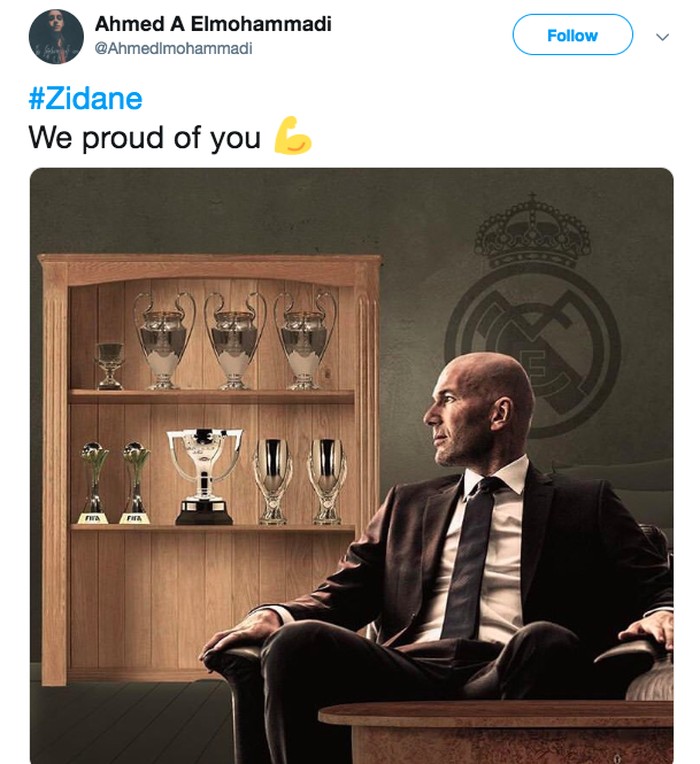Click the left FIFA-labeled trophy

tap(94, 482)
